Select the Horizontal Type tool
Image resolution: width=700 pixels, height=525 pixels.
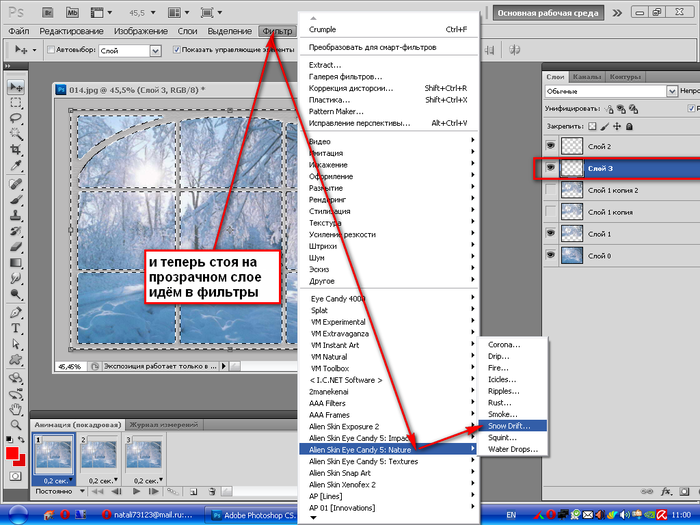[16, 329]
